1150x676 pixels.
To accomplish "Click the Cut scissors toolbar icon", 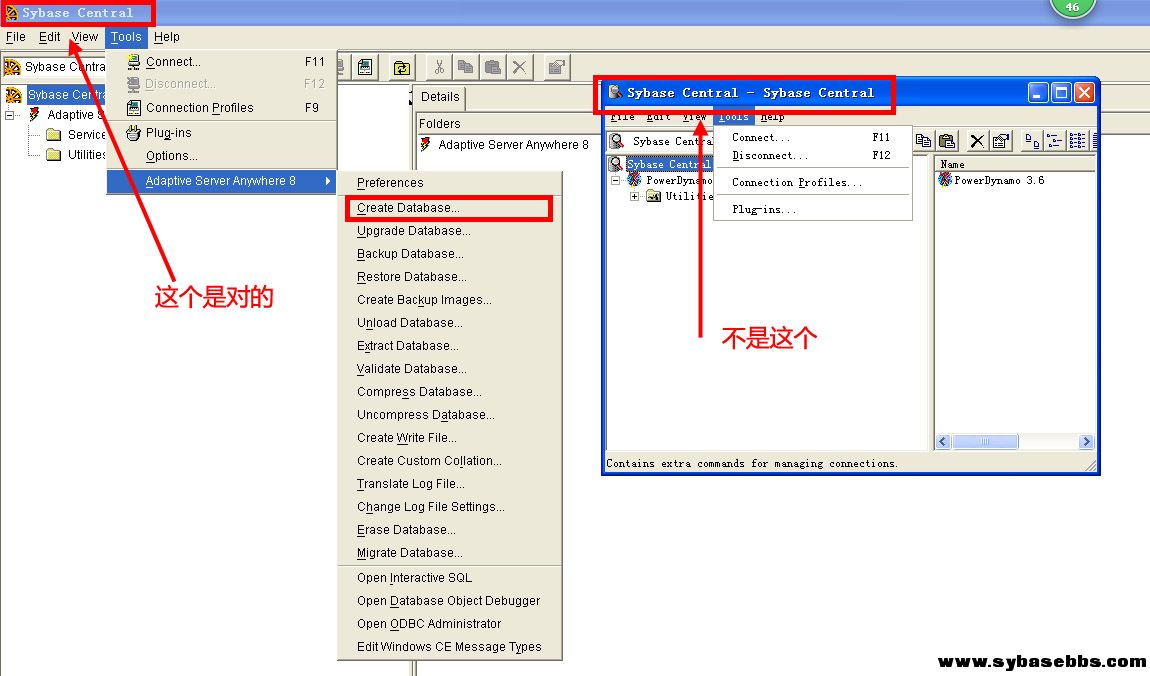I will coord(439,67).
